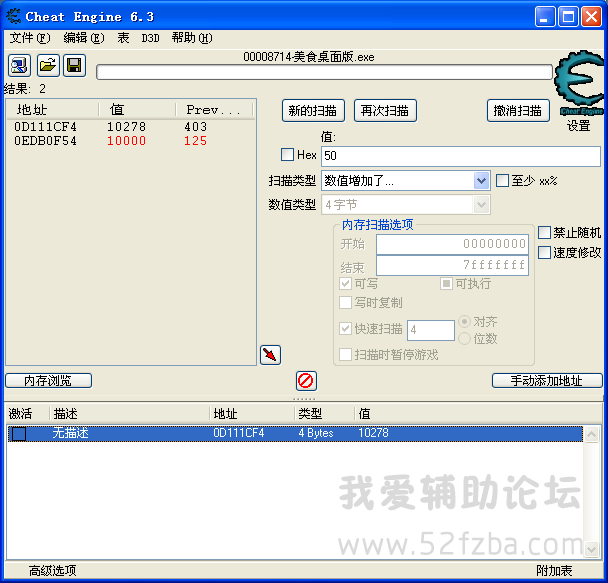This screenshot has height=583, width=608.
Task: Open the 帮助 menu
Action: [191, 38]
